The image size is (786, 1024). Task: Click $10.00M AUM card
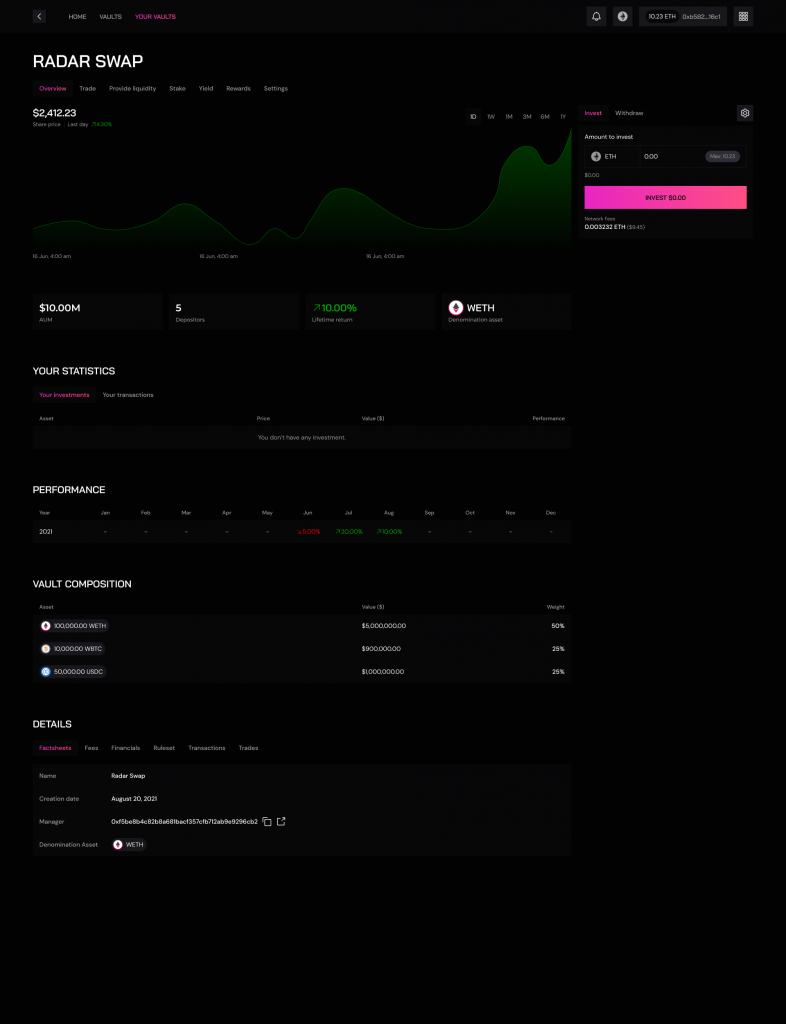97,312
